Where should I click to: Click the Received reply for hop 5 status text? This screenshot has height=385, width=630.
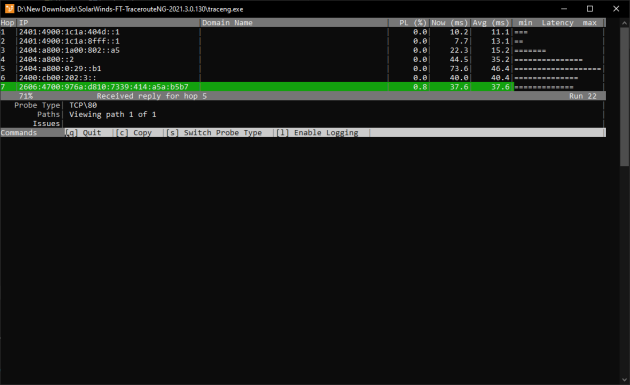click(151, 96)
